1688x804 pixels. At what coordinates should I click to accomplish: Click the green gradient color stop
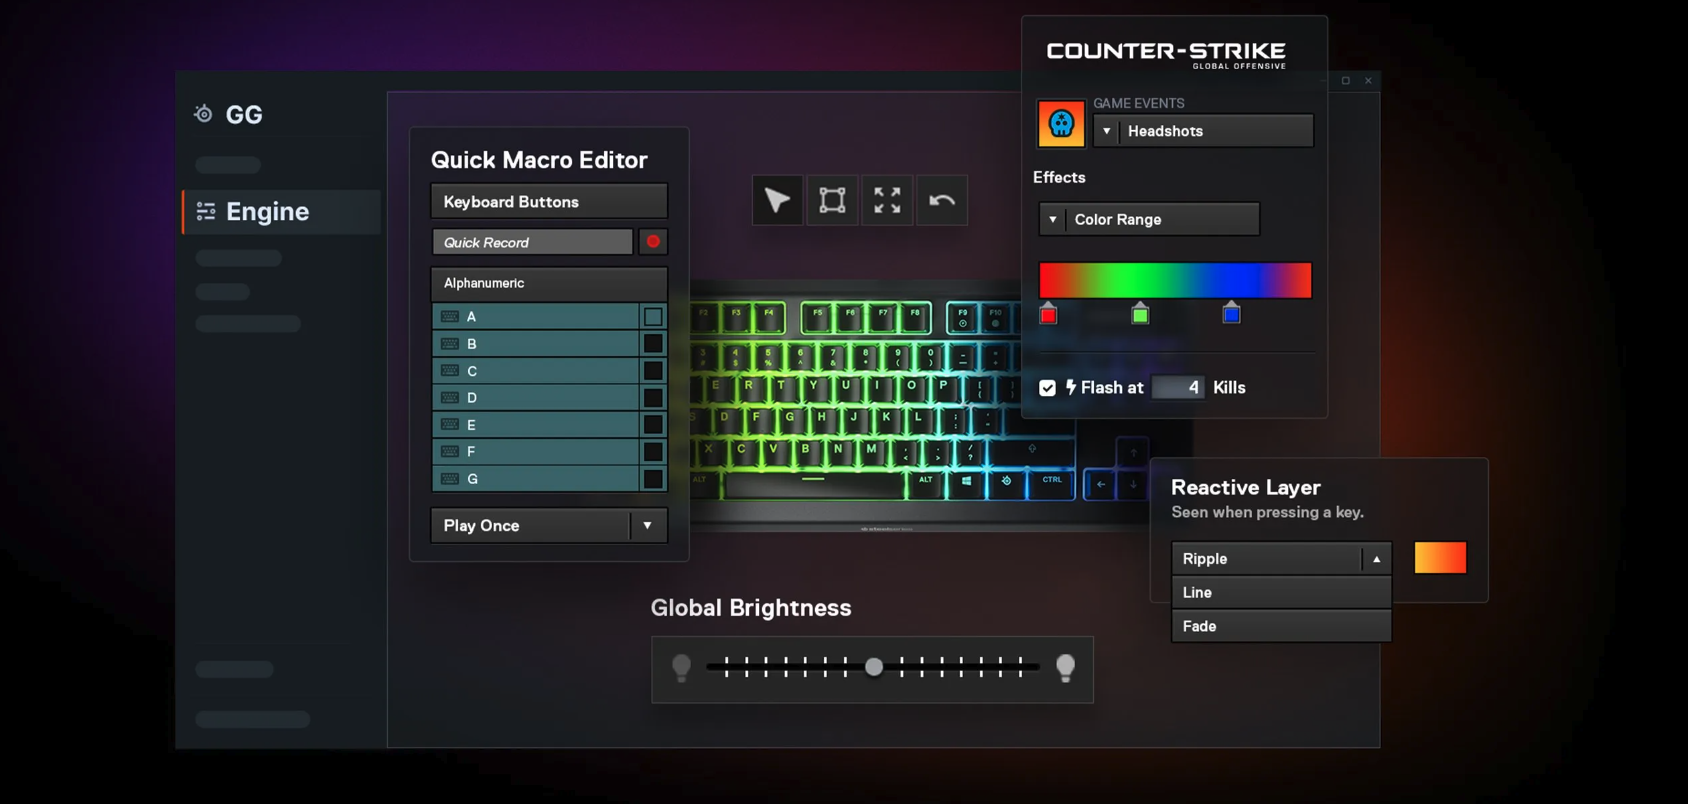(1140, 314)
